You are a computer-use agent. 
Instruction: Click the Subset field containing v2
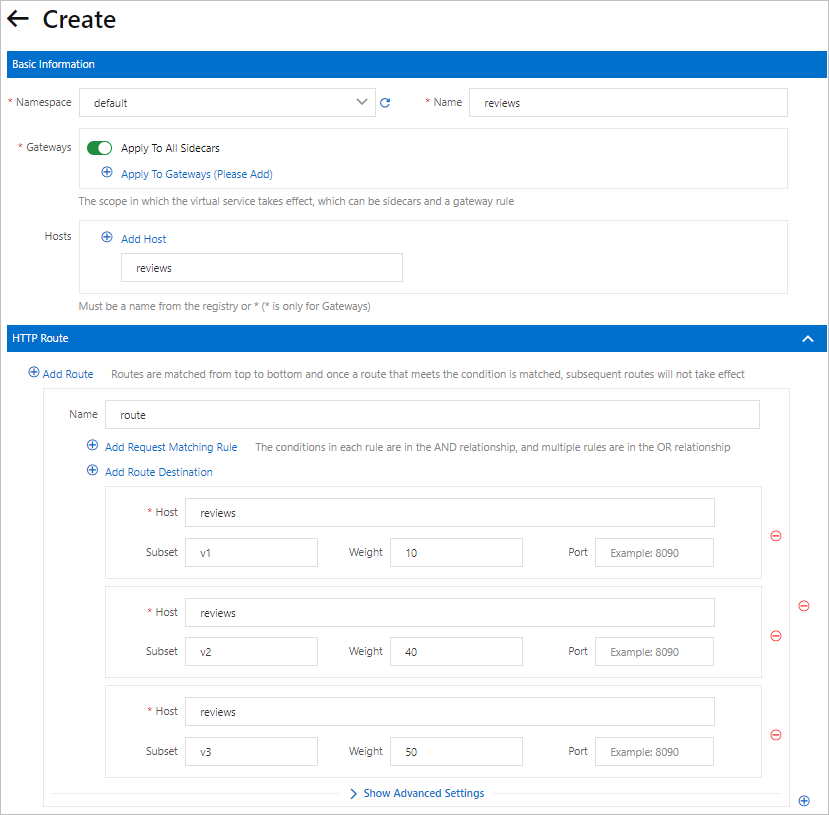tap(251, 652)
